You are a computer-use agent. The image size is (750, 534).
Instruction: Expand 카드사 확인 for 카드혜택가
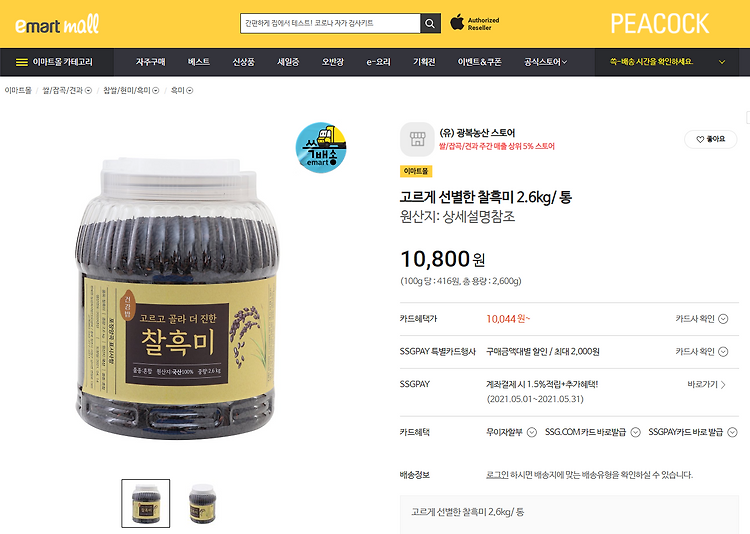(x=702, y=319)
